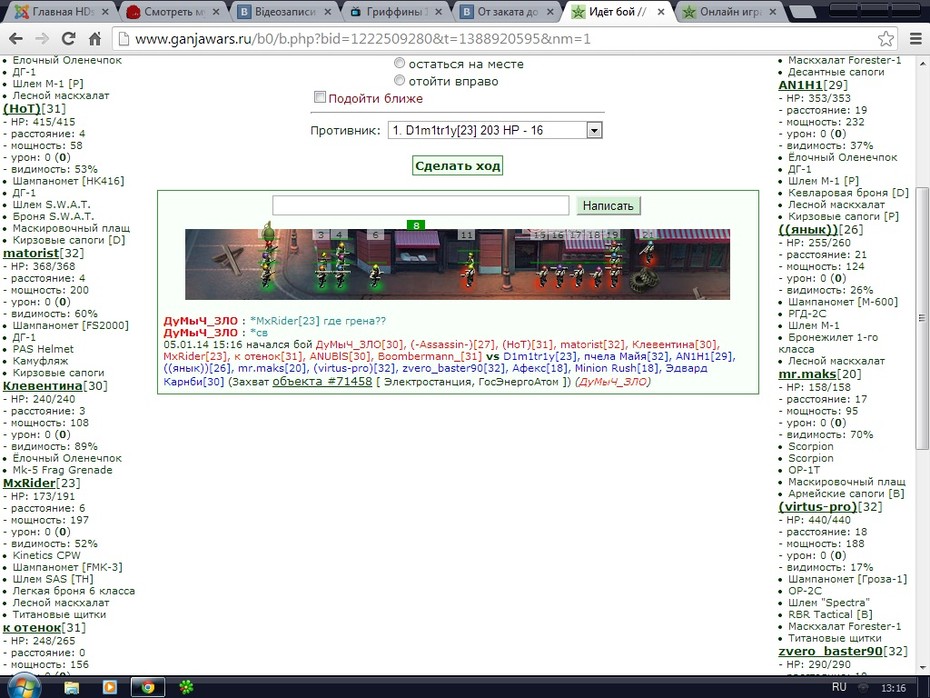The image size is (930, 698).
Task: Click the browser Forward arrow
Action: pos(42,39)
